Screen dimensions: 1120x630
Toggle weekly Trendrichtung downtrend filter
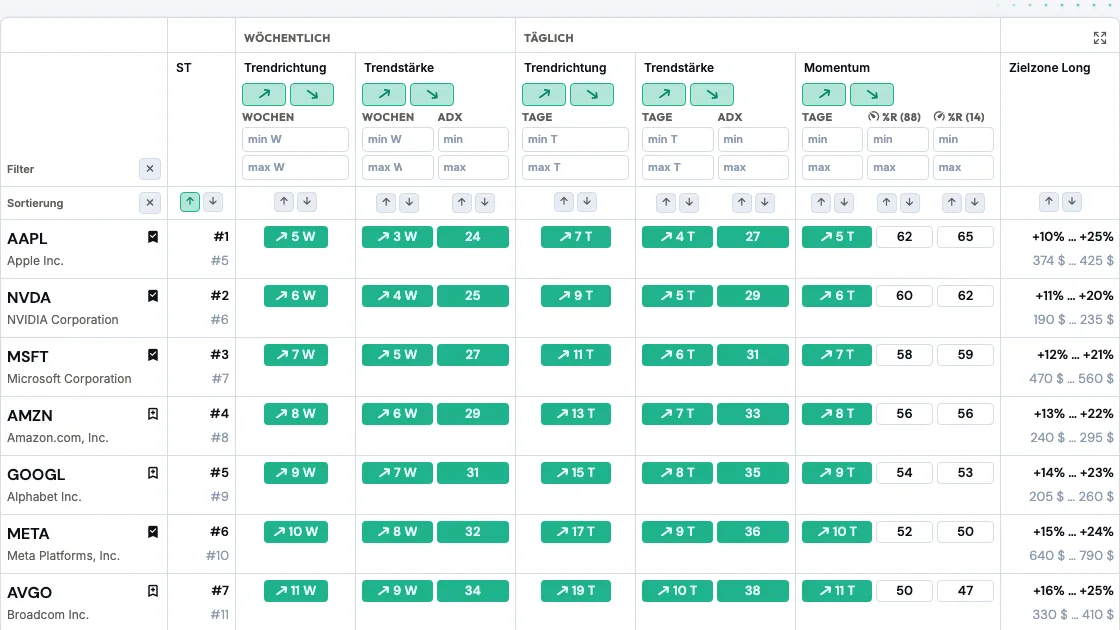pos(312,94)
